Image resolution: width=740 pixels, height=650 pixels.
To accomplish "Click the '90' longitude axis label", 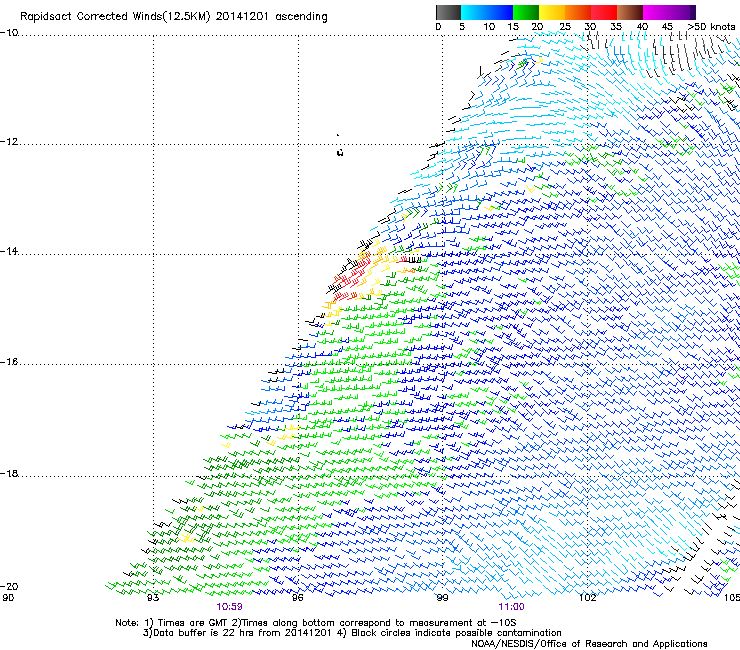I will (8, 598).
